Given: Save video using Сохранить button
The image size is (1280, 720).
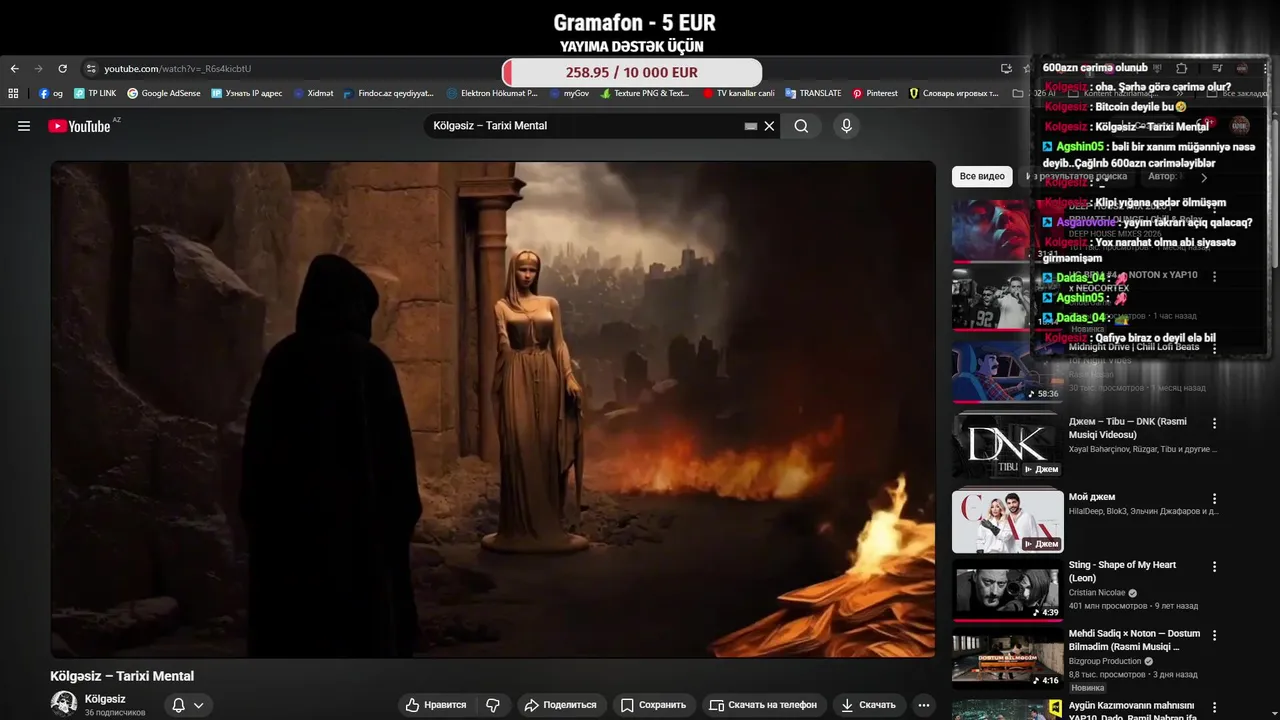Looking at the screenshot, I should pyautogui.click(x=653, y=705).
